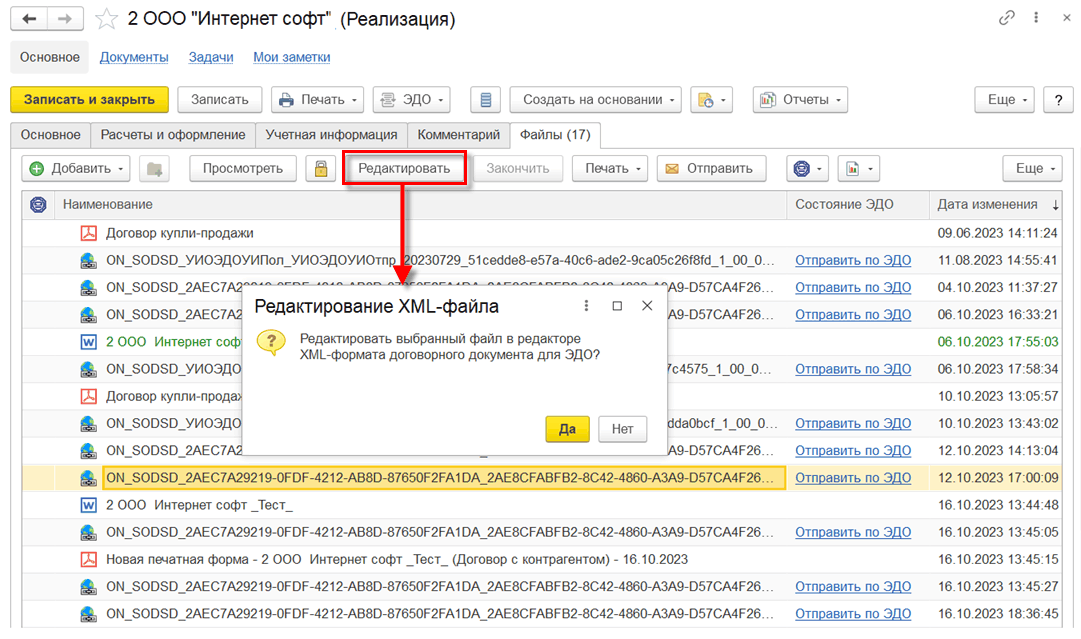Click the lock file icon

(x=320, y=168)
